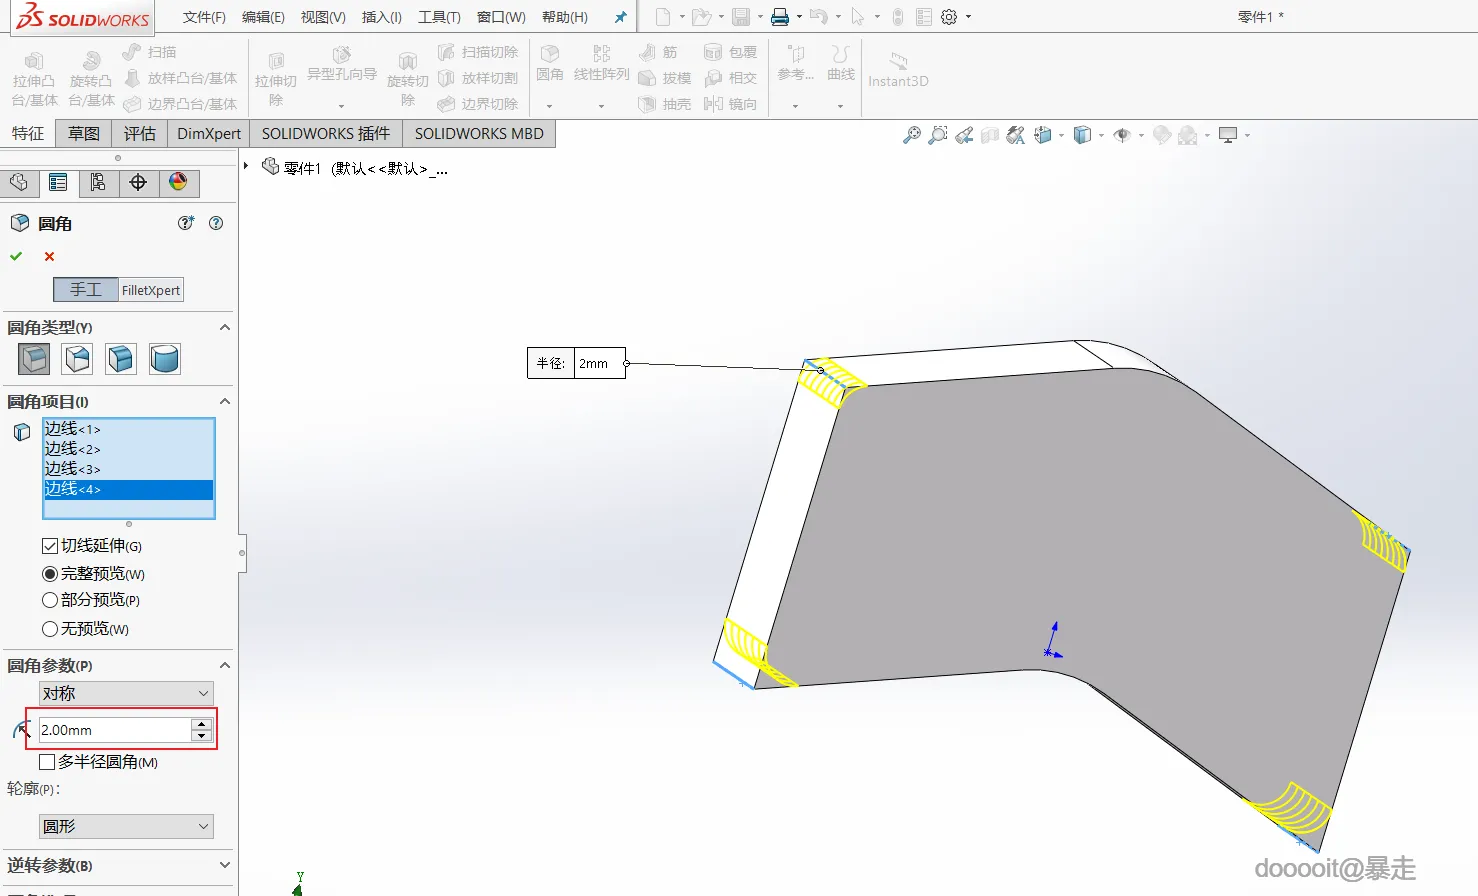Click the 手工 manual mode button
This screenshot has width=1478, height=896.
point(86,290)
